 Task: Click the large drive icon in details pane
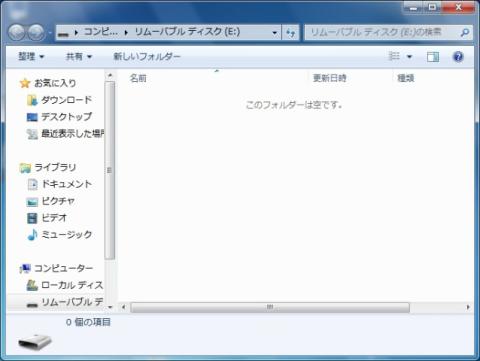35,342
